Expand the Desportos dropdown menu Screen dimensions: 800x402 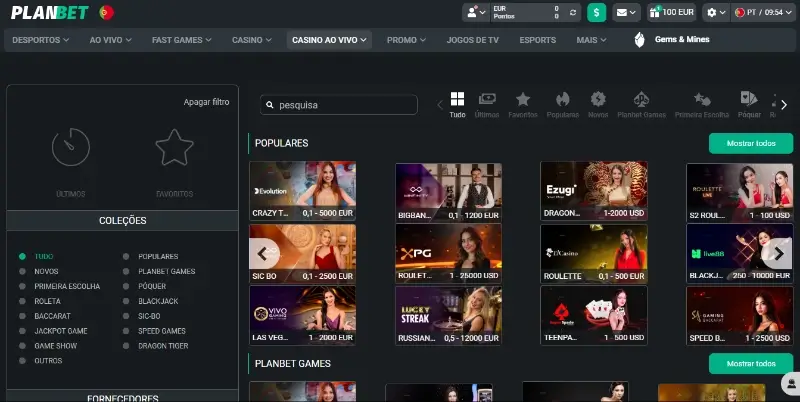tap(41, 40)
